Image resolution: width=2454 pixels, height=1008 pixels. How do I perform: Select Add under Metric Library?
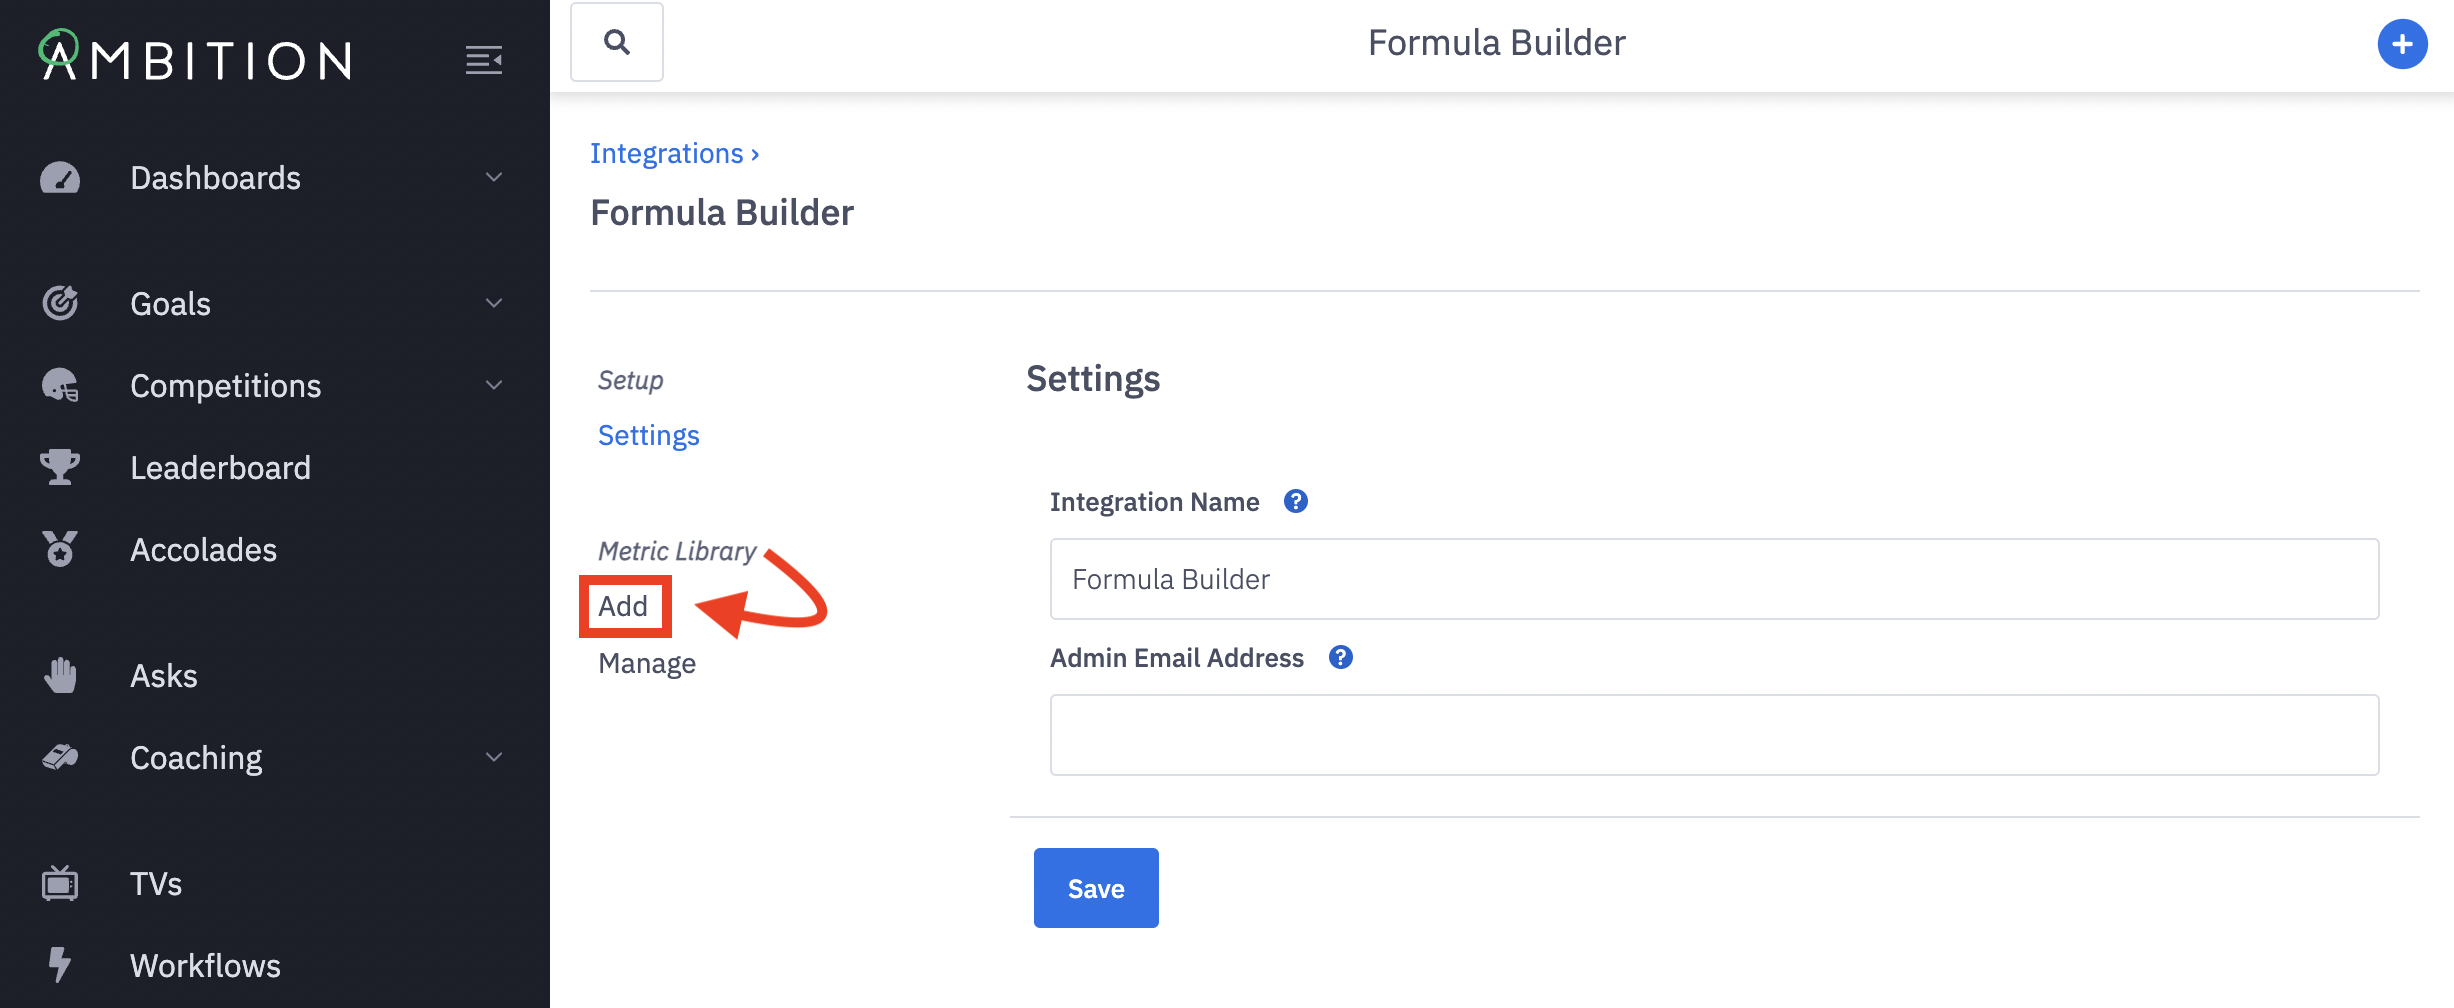click(x=623, y=606)
